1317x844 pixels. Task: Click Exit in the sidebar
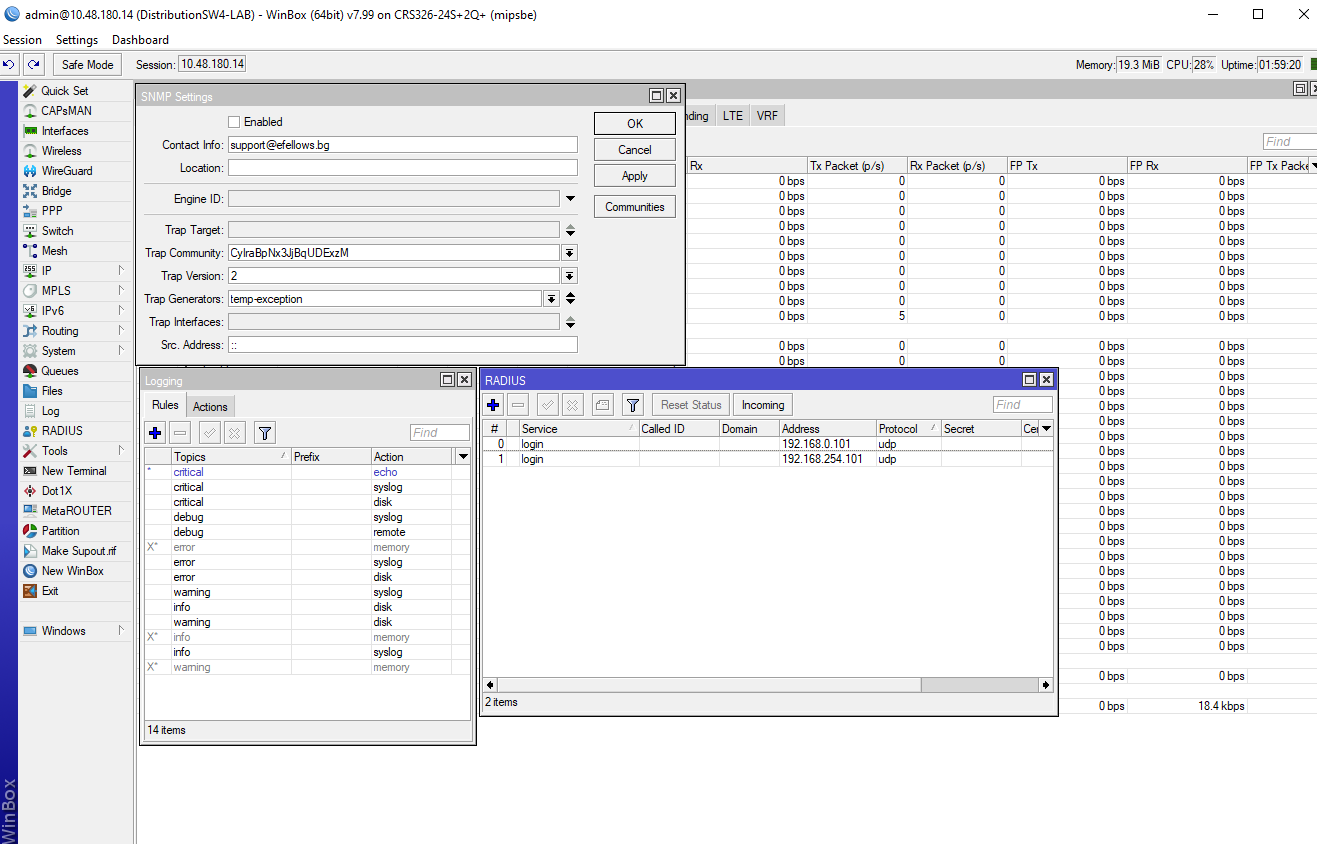coord(50,591)
